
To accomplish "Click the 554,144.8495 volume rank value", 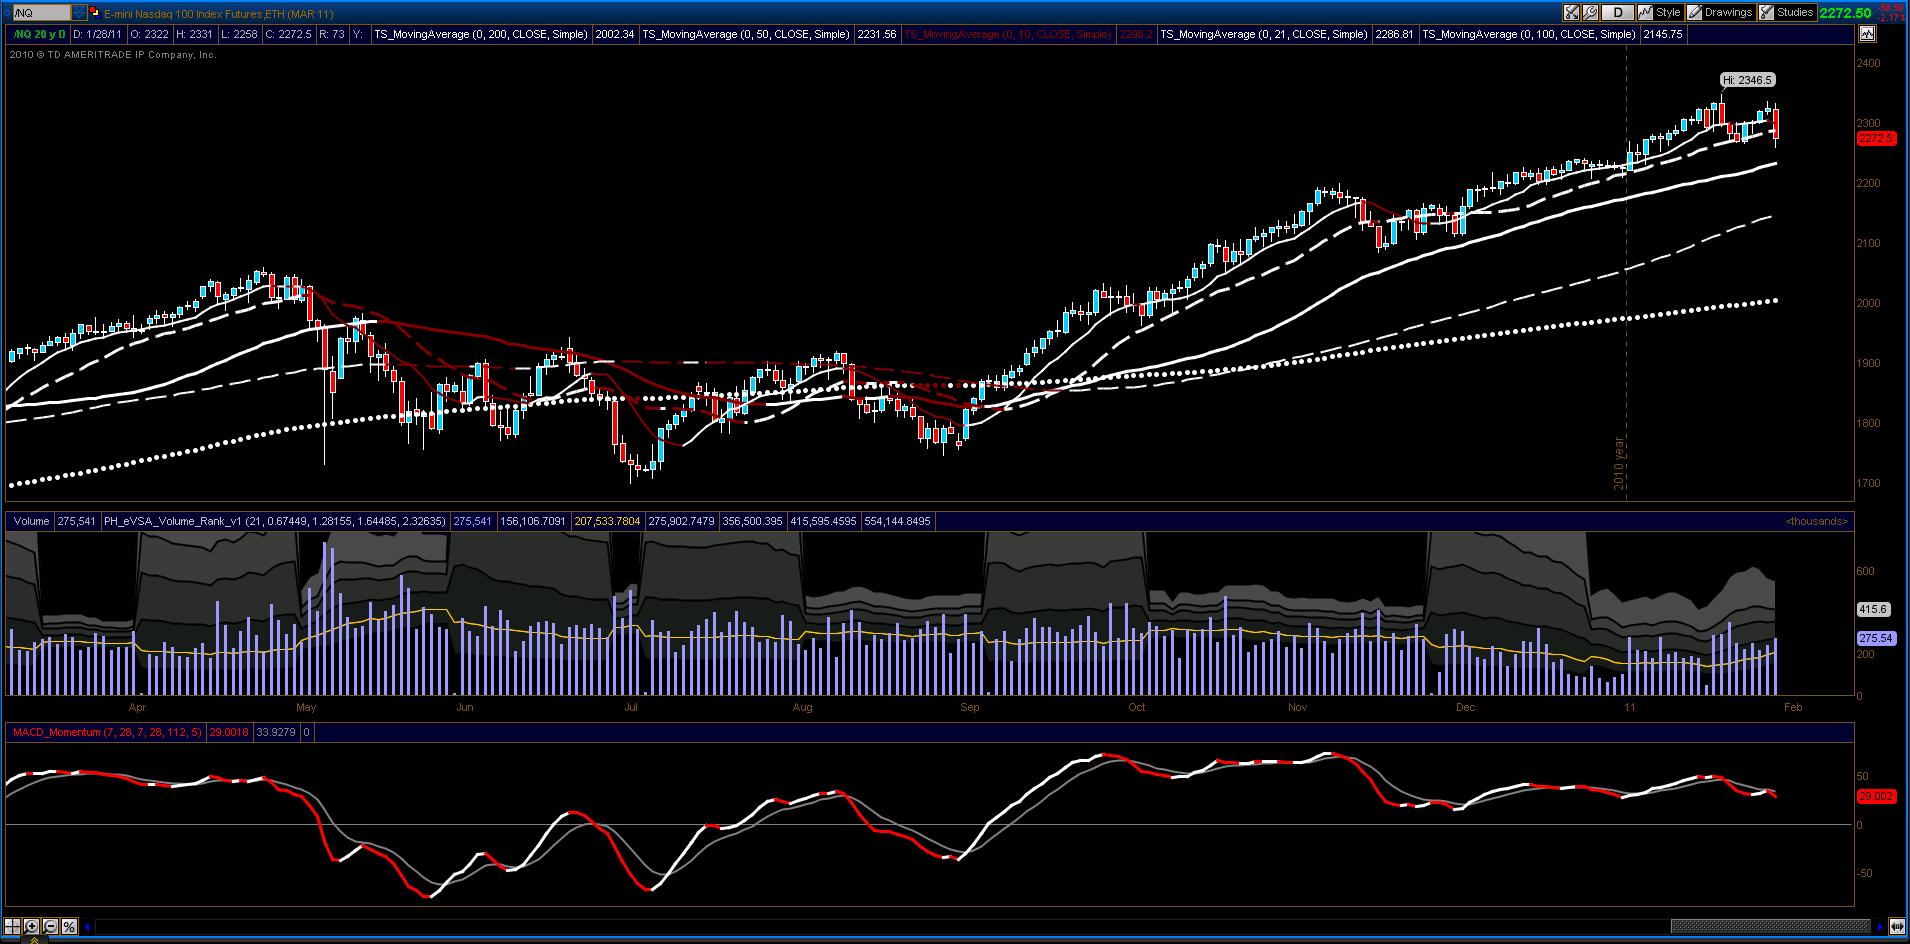I will pyautogui.click(x=898, y=521).
